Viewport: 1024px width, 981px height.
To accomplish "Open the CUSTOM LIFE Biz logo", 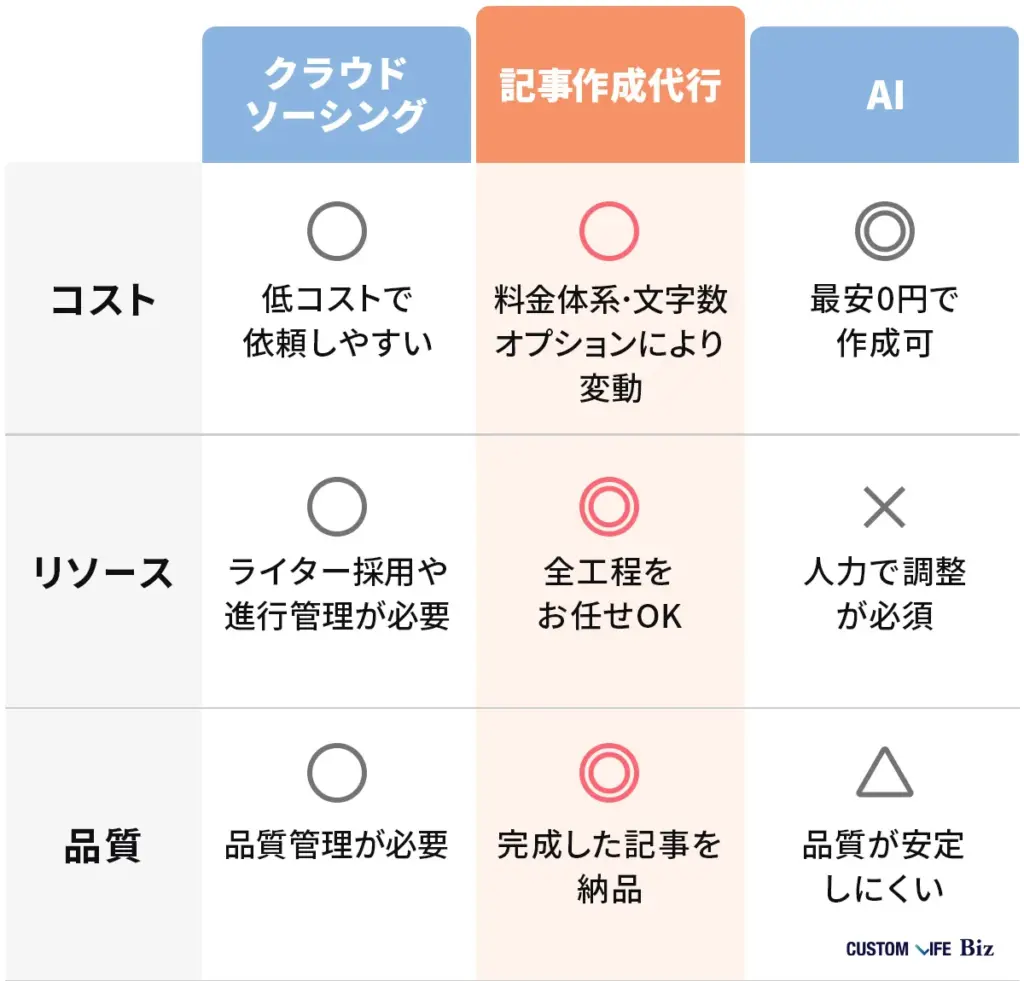I will (920, 948).
